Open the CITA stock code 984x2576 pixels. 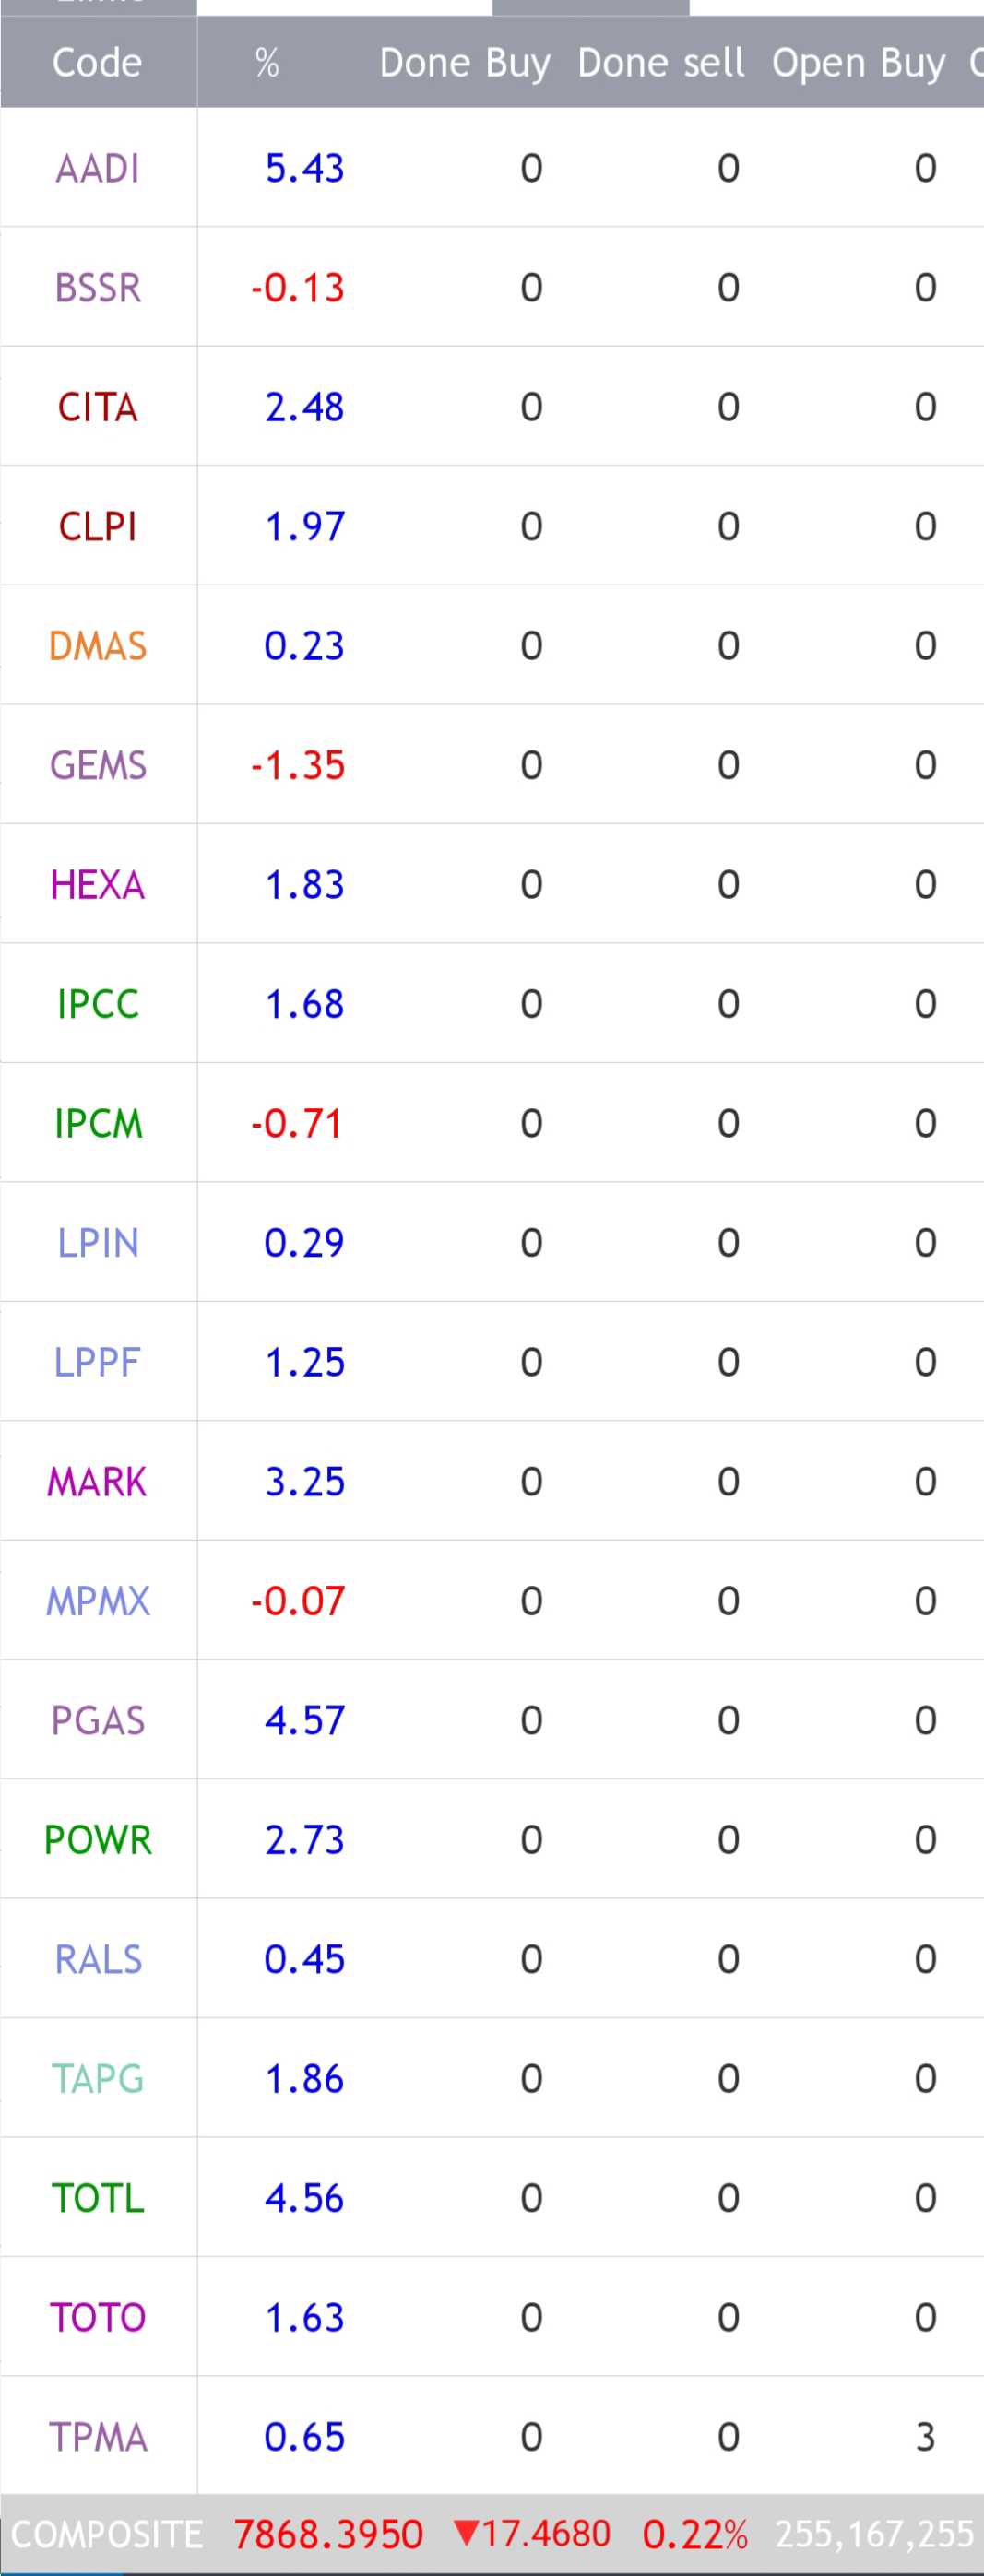[x=97, y=407]
